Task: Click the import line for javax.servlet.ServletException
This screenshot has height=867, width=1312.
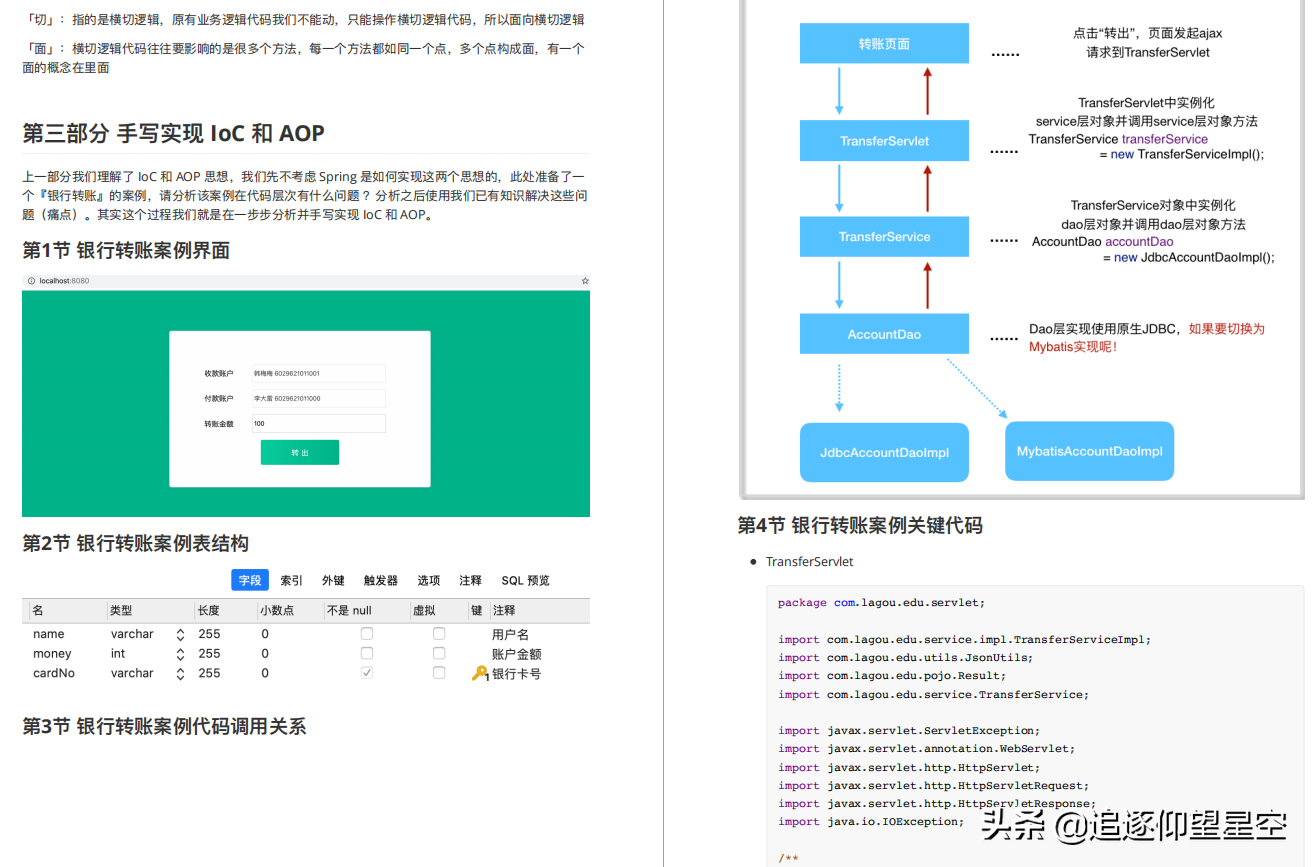Action: pos(909,730)
